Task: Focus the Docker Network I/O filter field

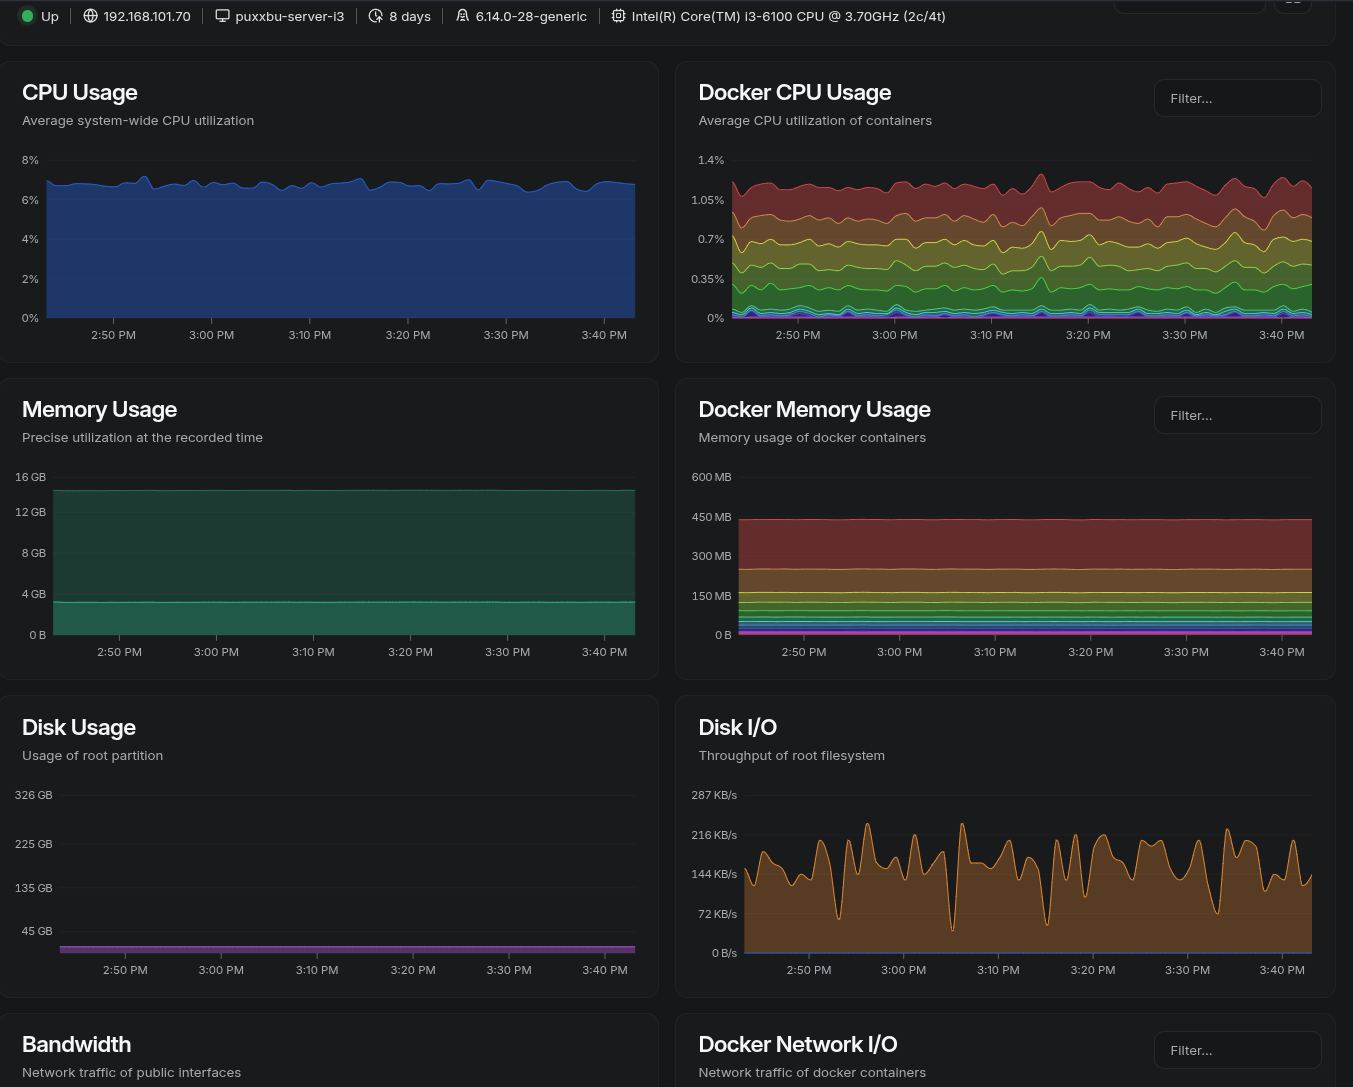Action: coord(1237,1050)
